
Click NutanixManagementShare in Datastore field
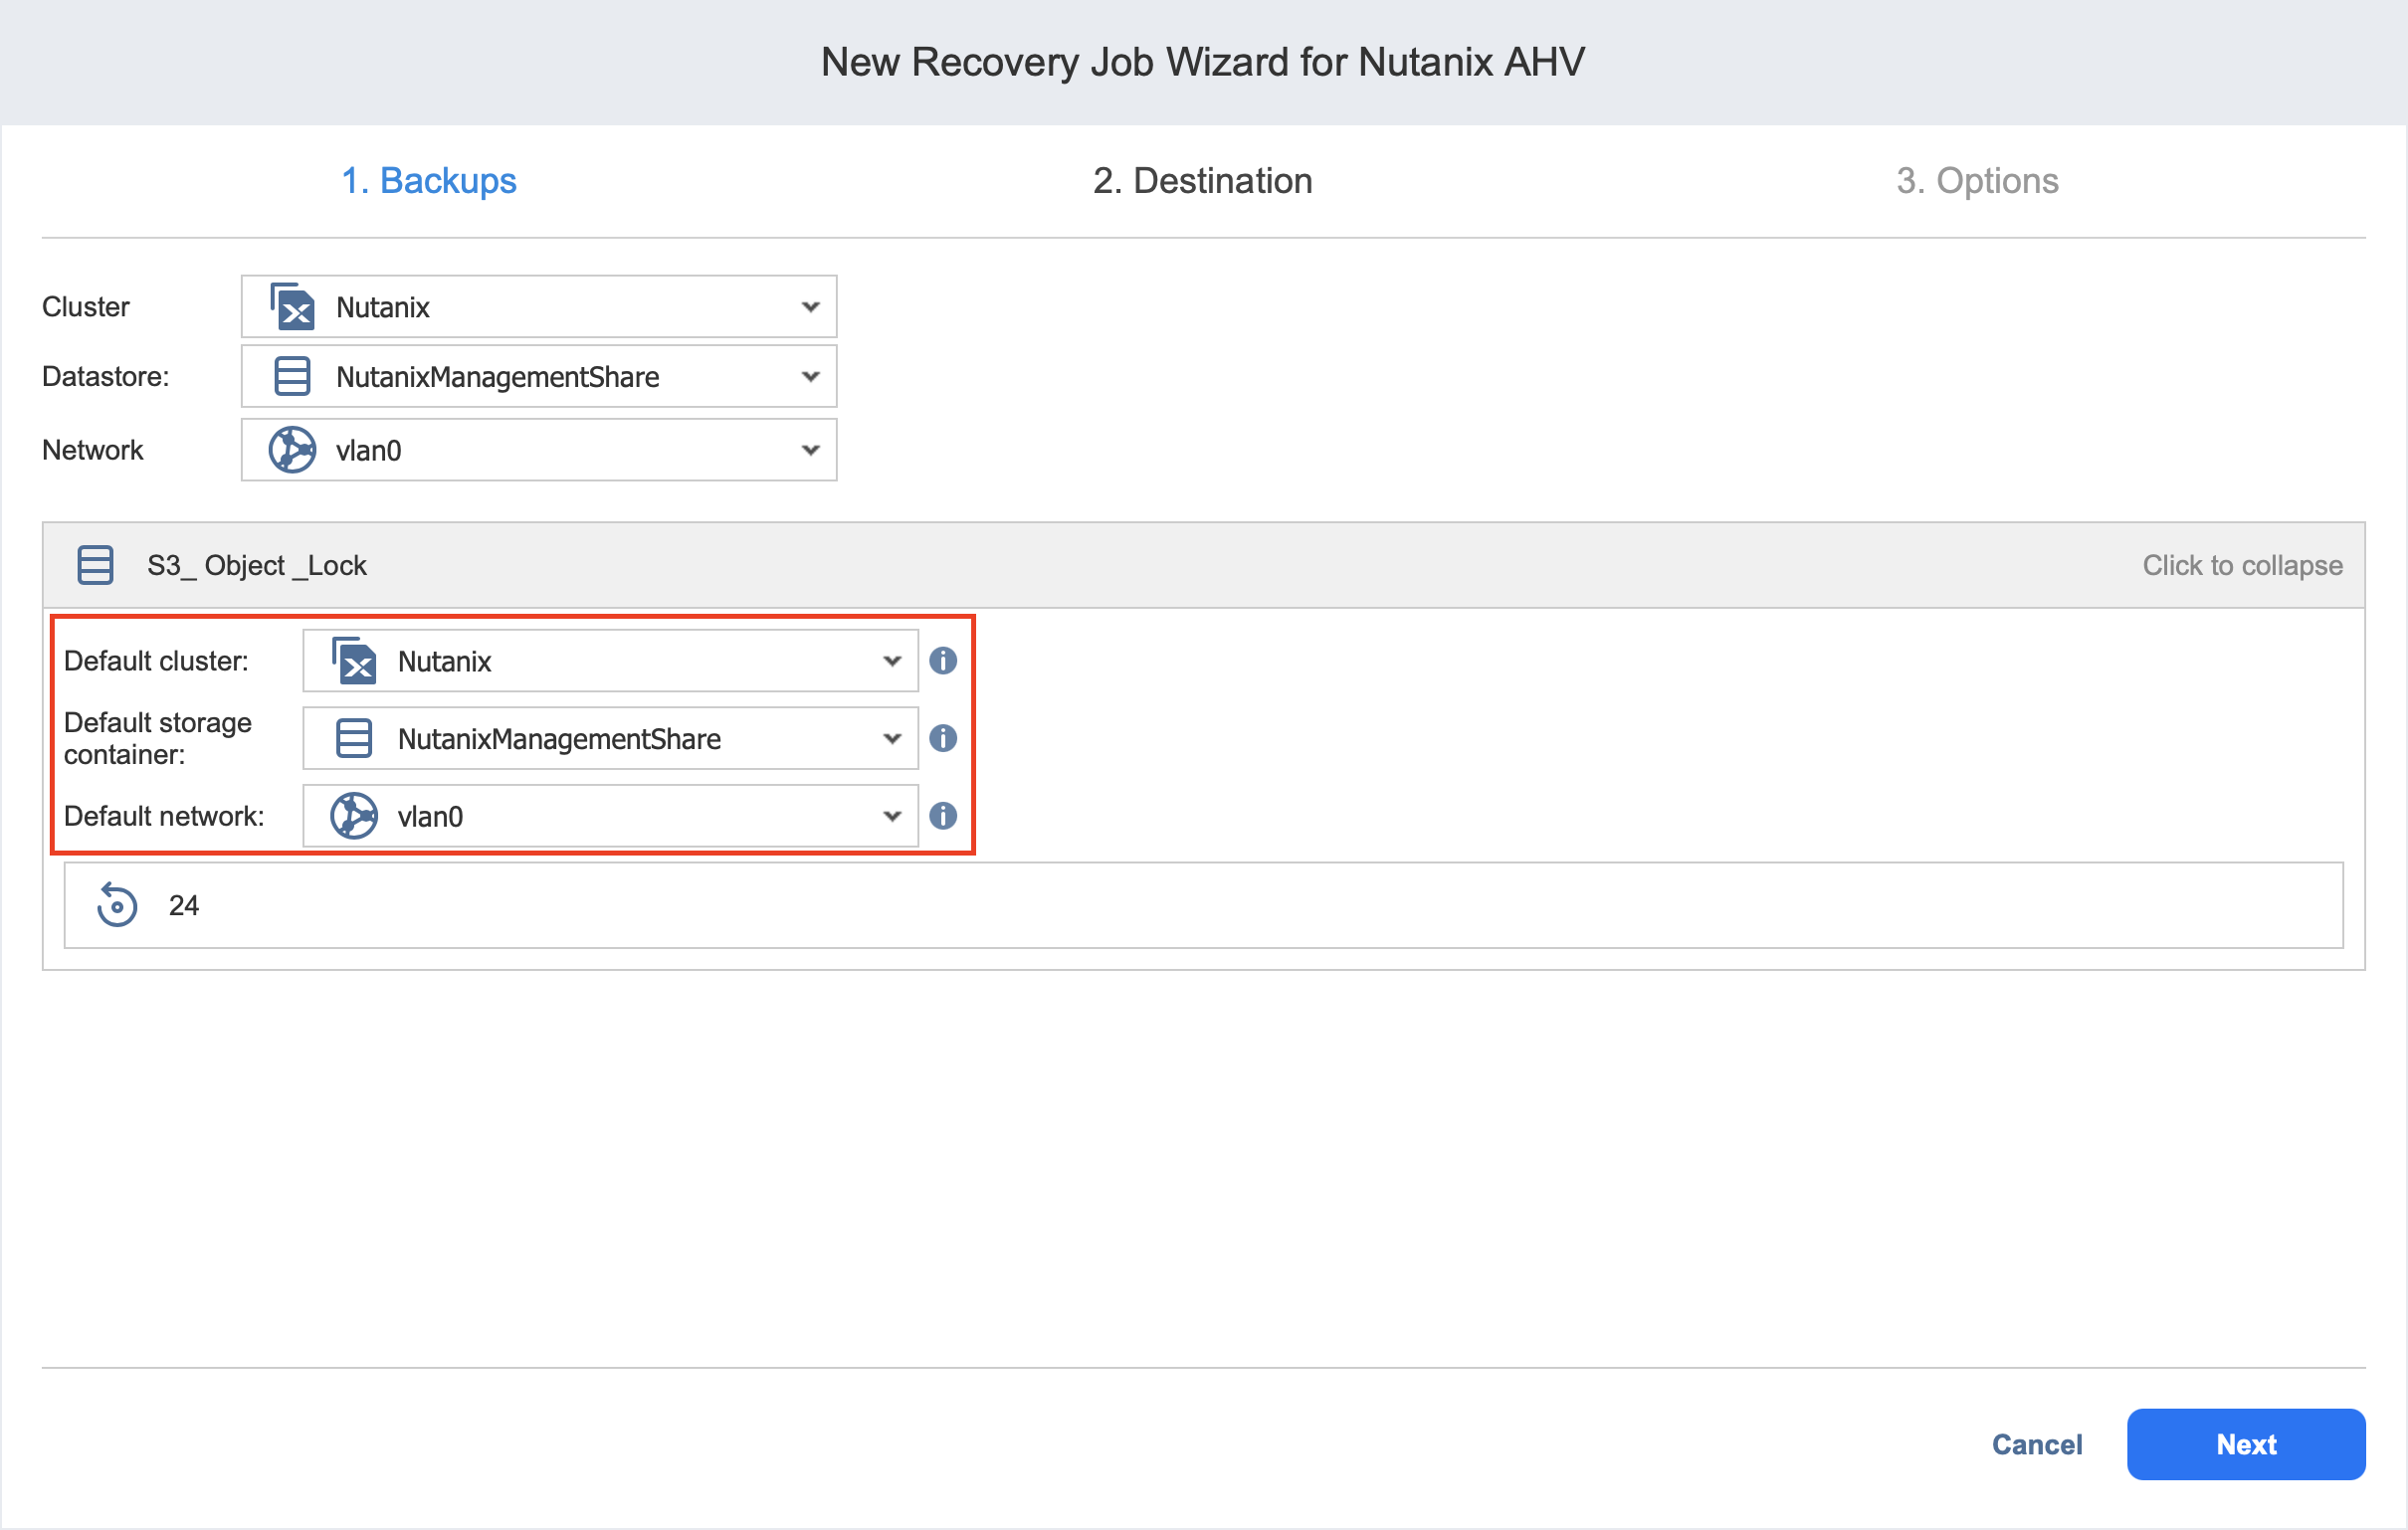coord(498,377)
